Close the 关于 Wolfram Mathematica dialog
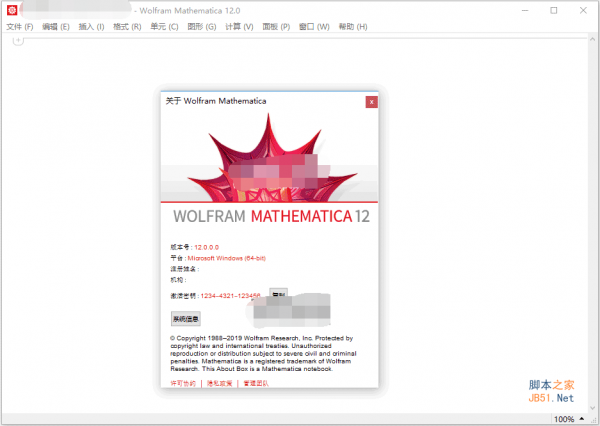 [371, 102]
